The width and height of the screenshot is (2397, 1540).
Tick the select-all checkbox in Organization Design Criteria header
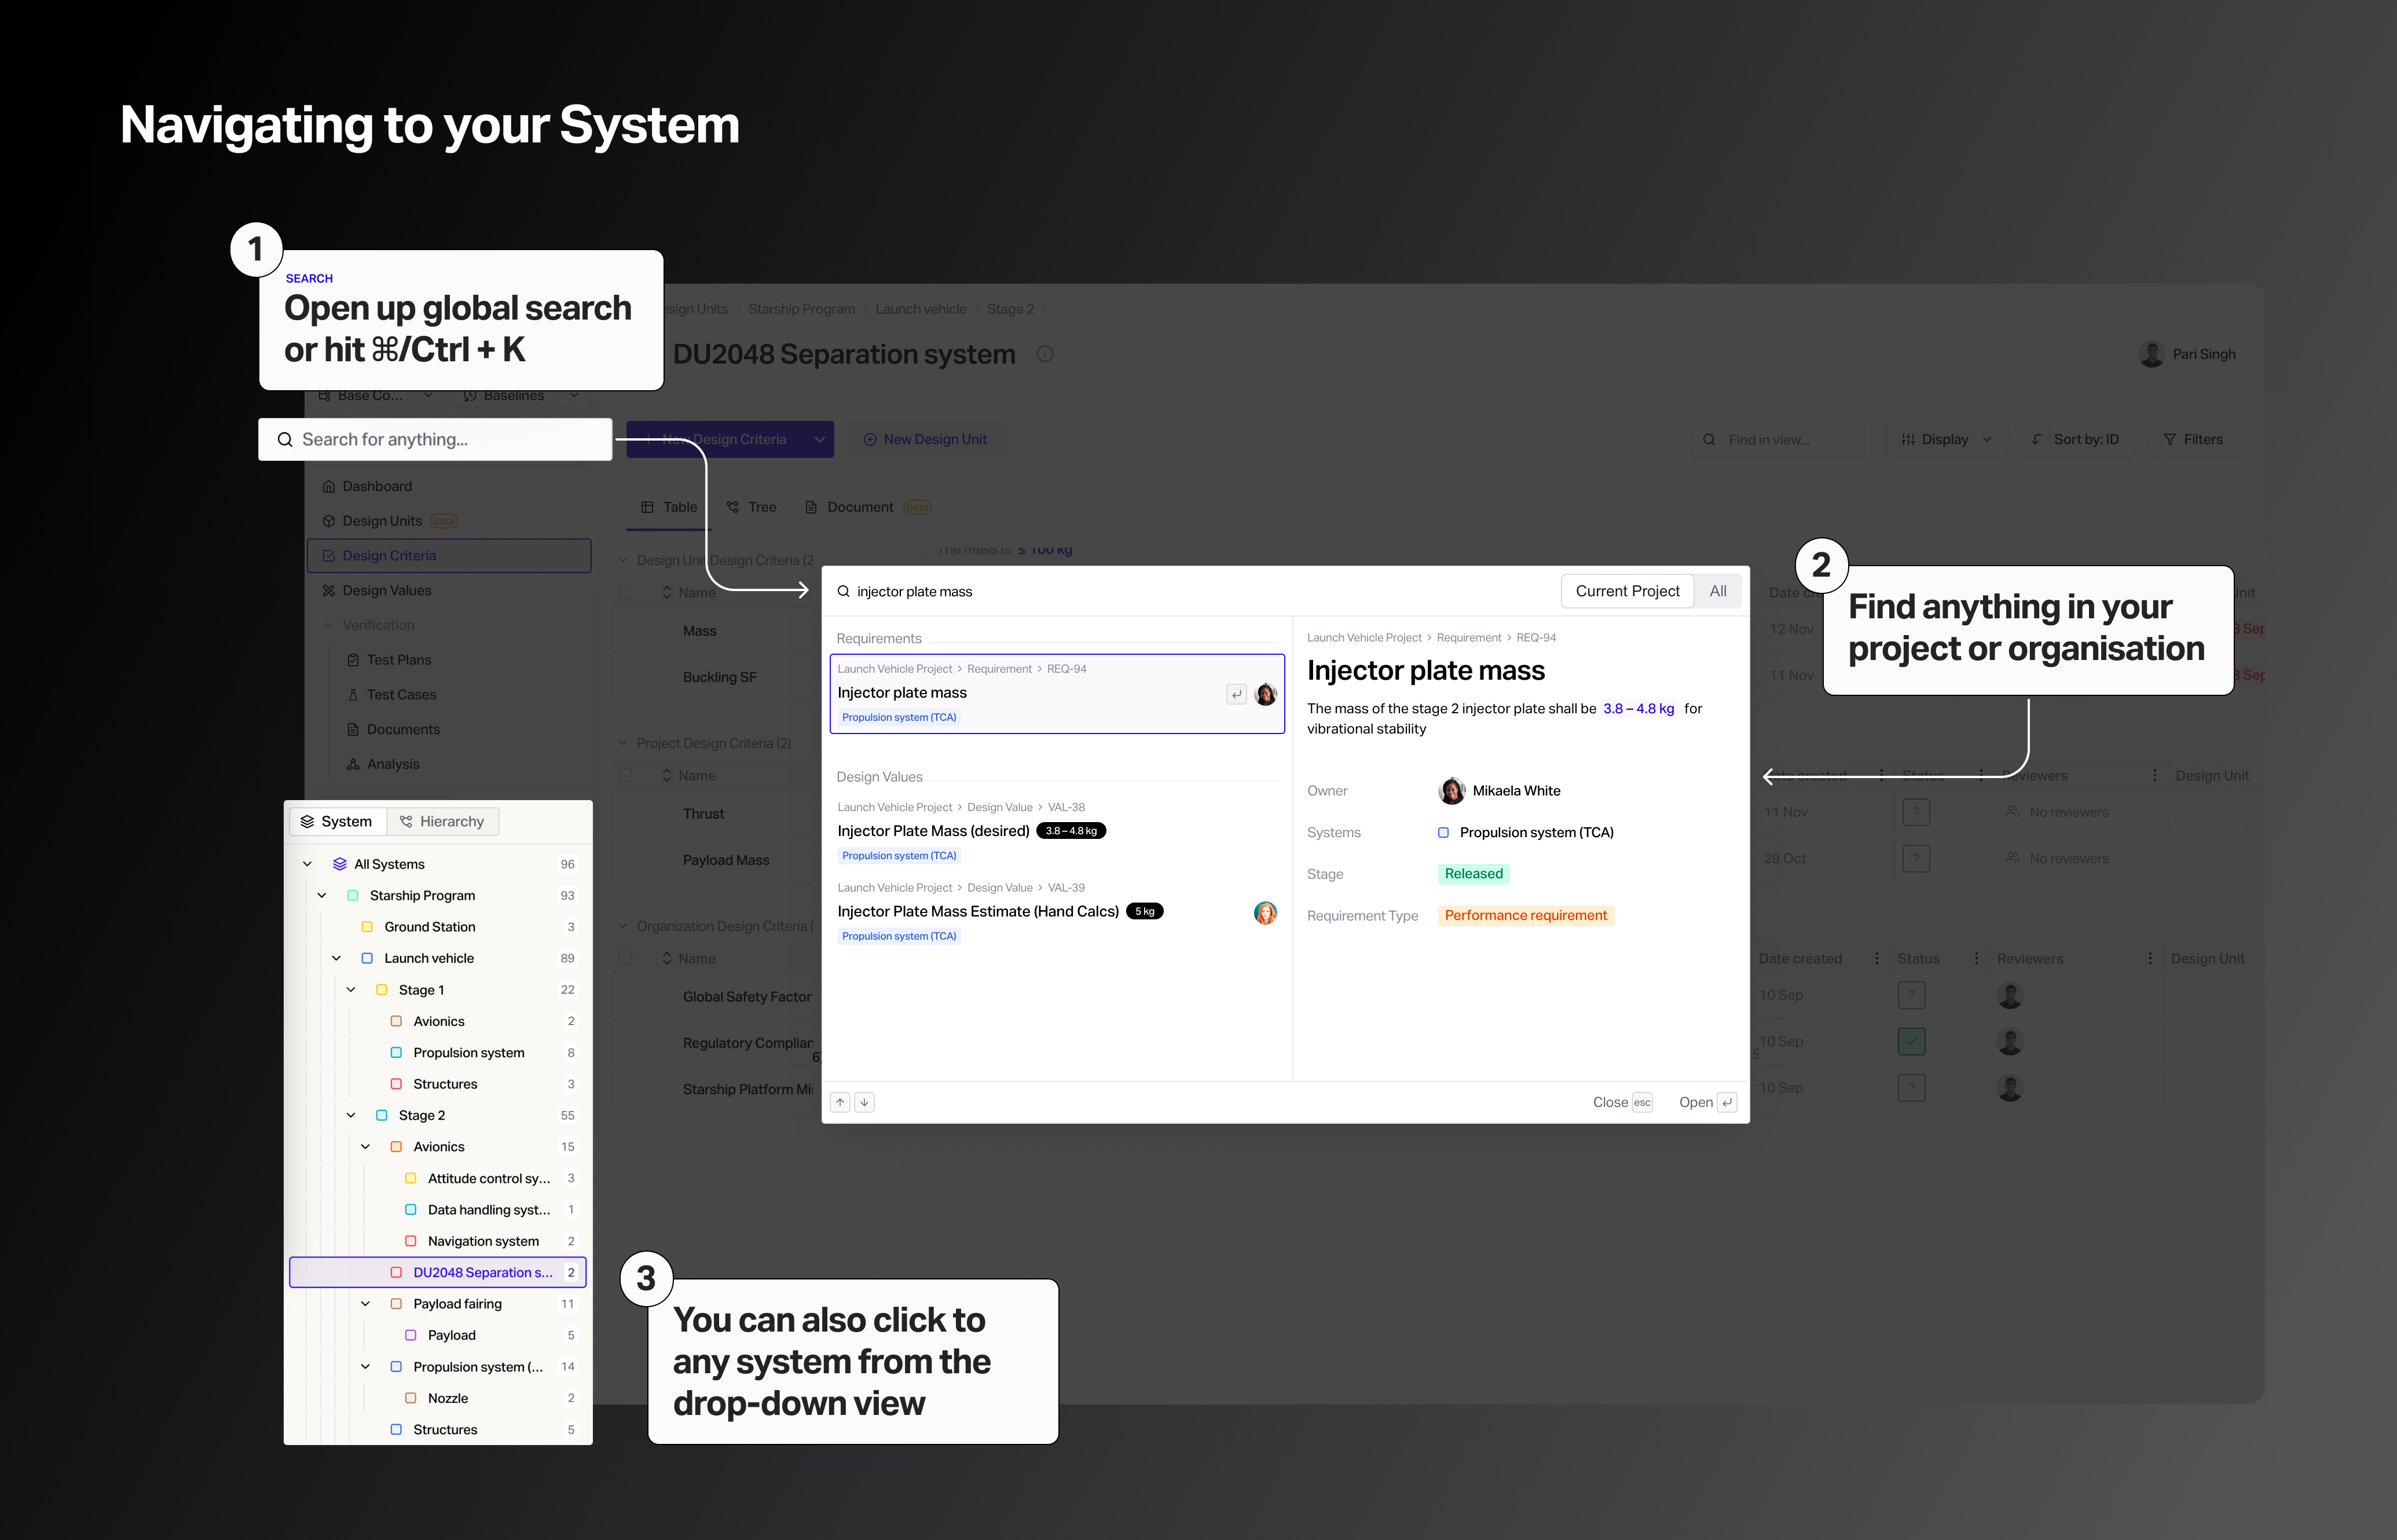click(x=626, y=958)
